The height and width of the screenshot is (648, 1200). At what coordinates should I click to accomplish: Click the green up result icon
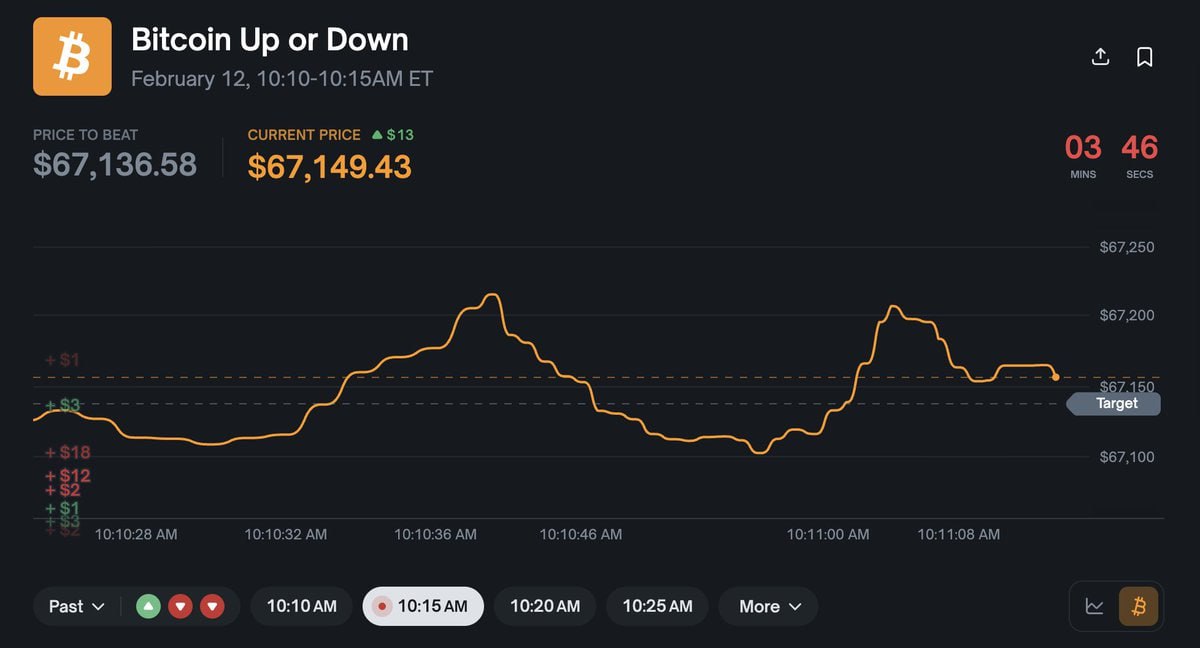pos(148,606)
